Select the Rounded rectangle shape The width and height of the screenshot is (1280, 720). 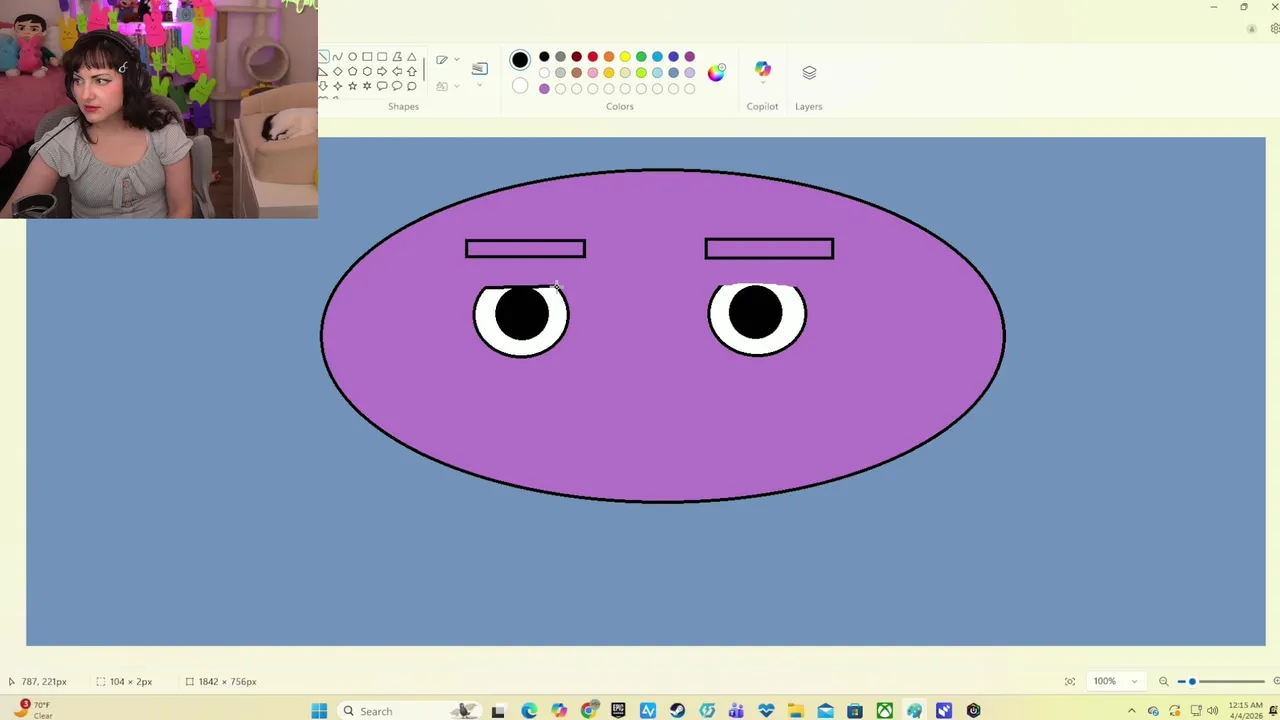click(382, 57)
